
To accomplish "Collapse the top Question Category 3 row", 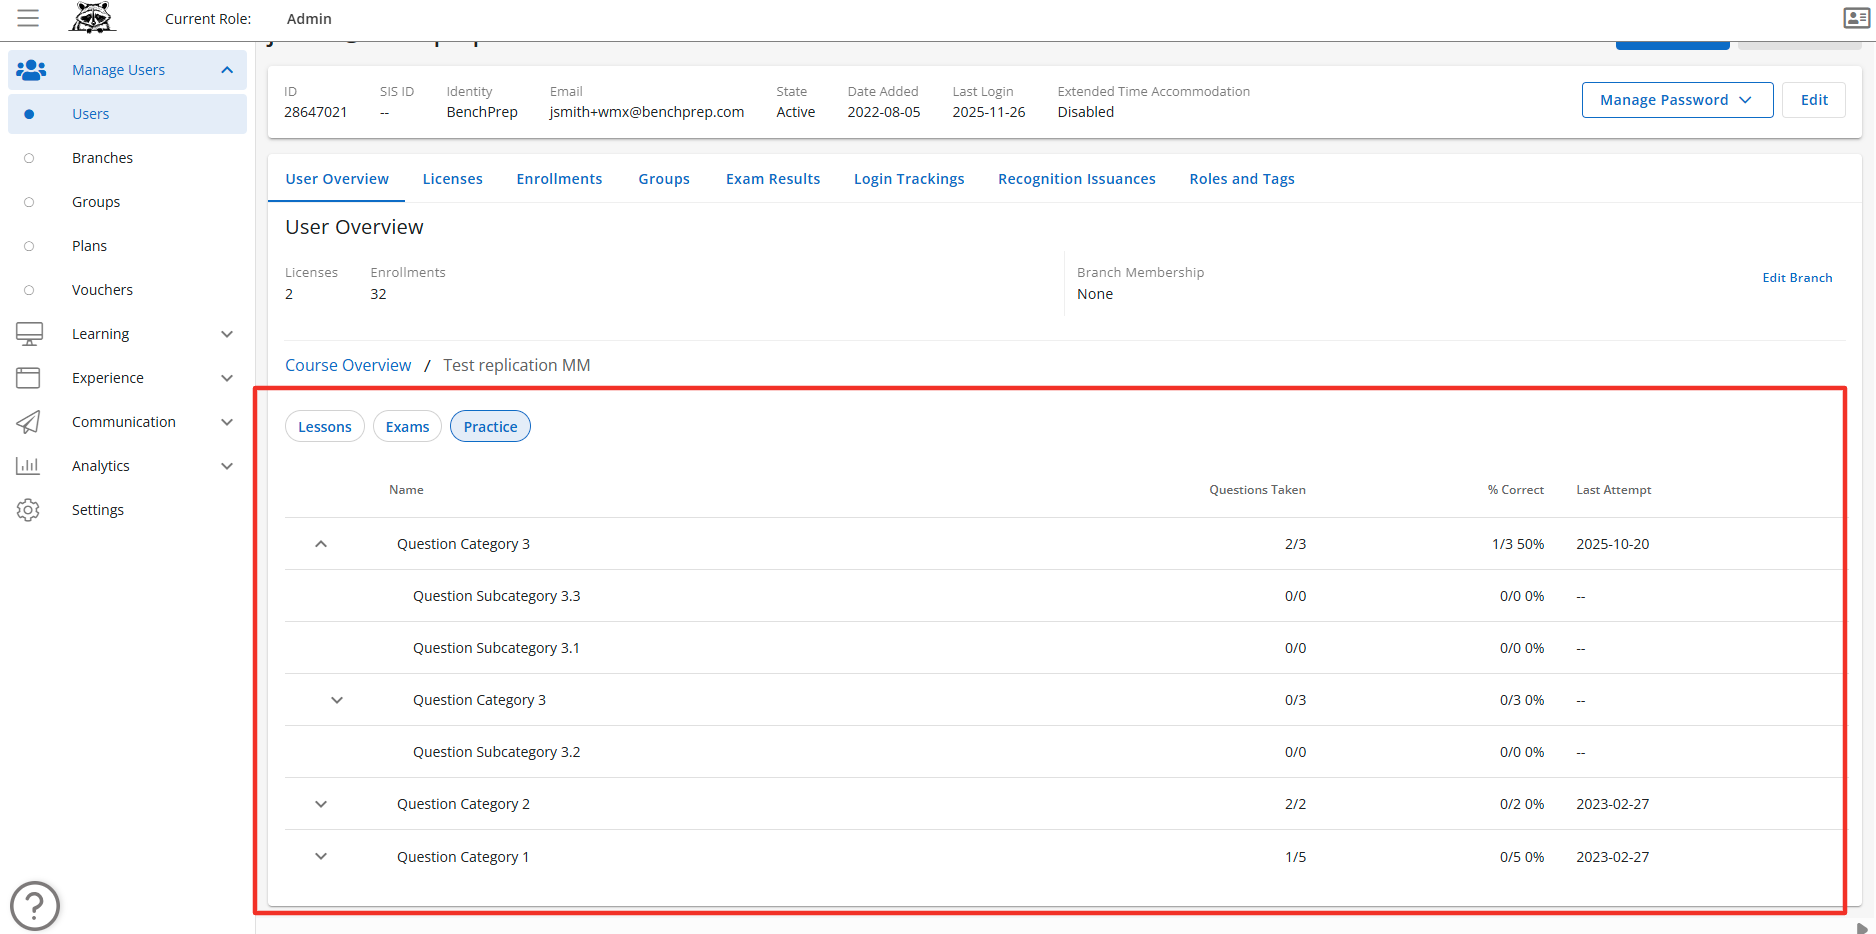I will (321, 544).
